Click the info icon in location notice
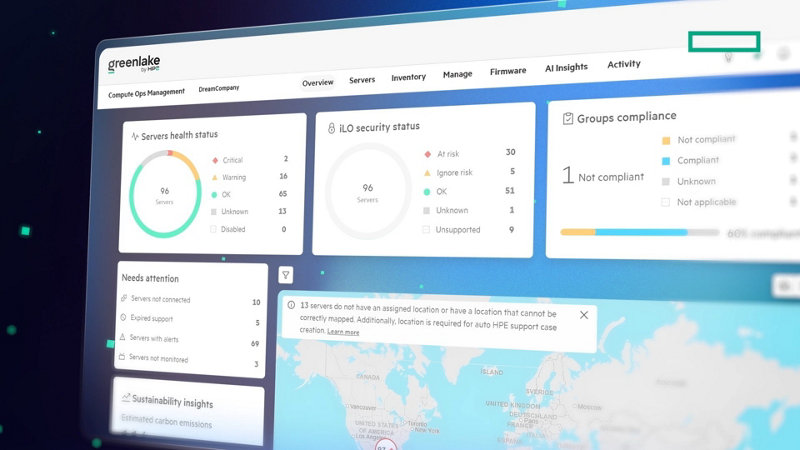The width and height of the screenshot is (800, 450). [291, 305]
